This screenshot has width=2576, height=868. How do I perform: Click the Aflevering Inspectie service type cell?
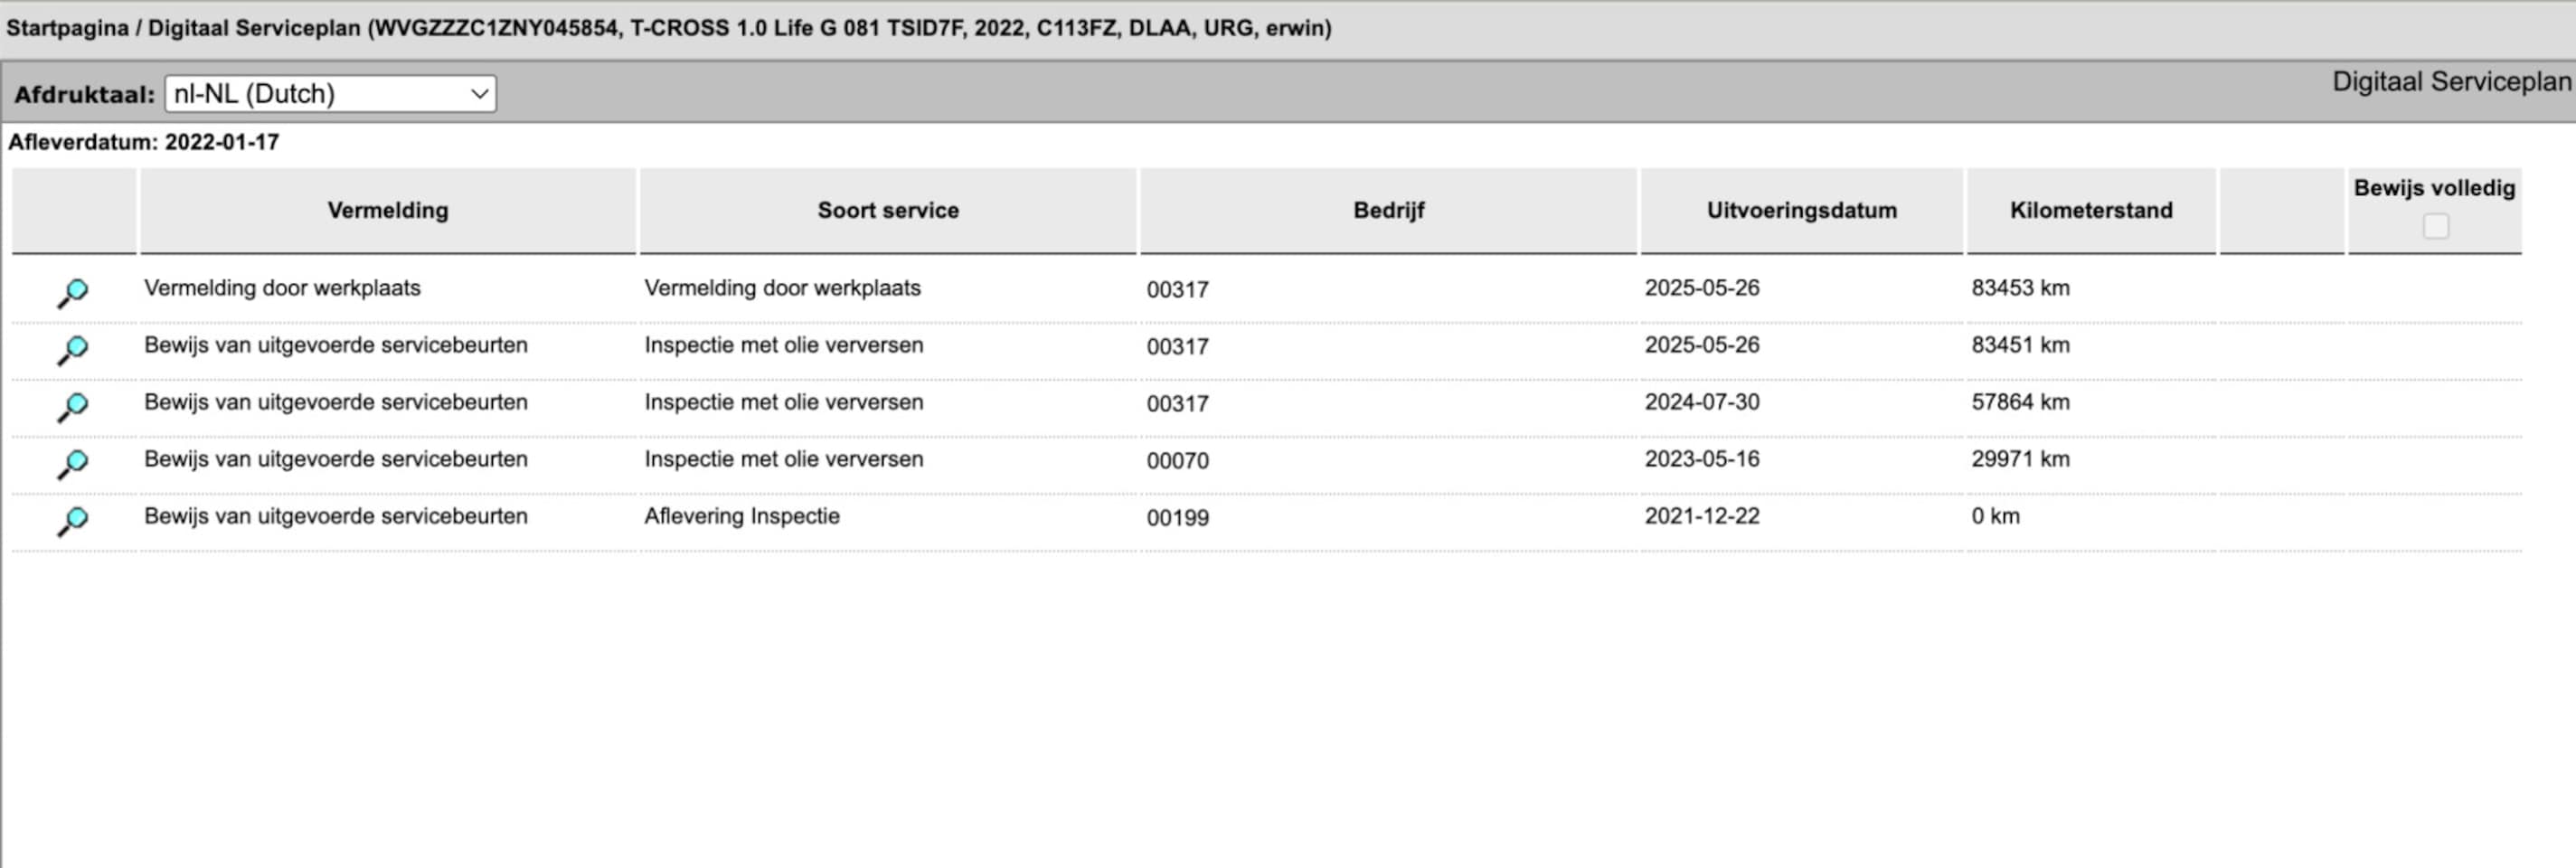tap(742, 516)
